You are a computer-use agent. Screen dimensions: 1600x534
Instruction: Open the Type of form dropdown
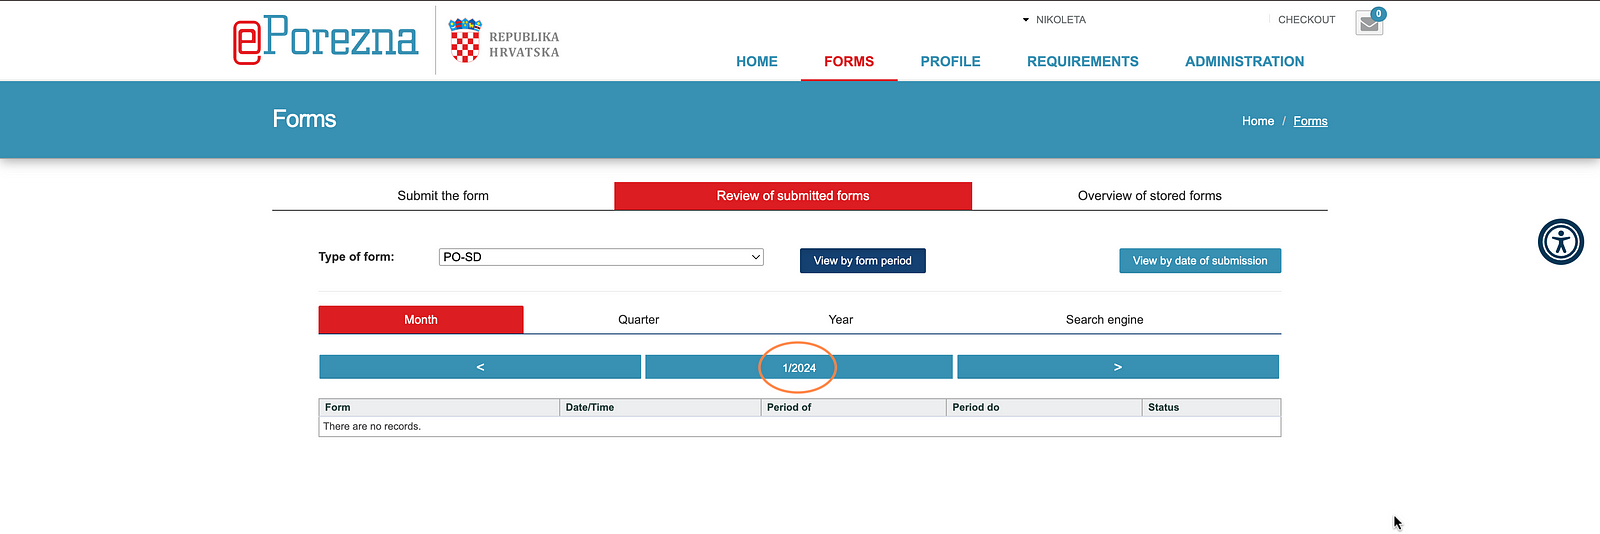click(601, 257)
